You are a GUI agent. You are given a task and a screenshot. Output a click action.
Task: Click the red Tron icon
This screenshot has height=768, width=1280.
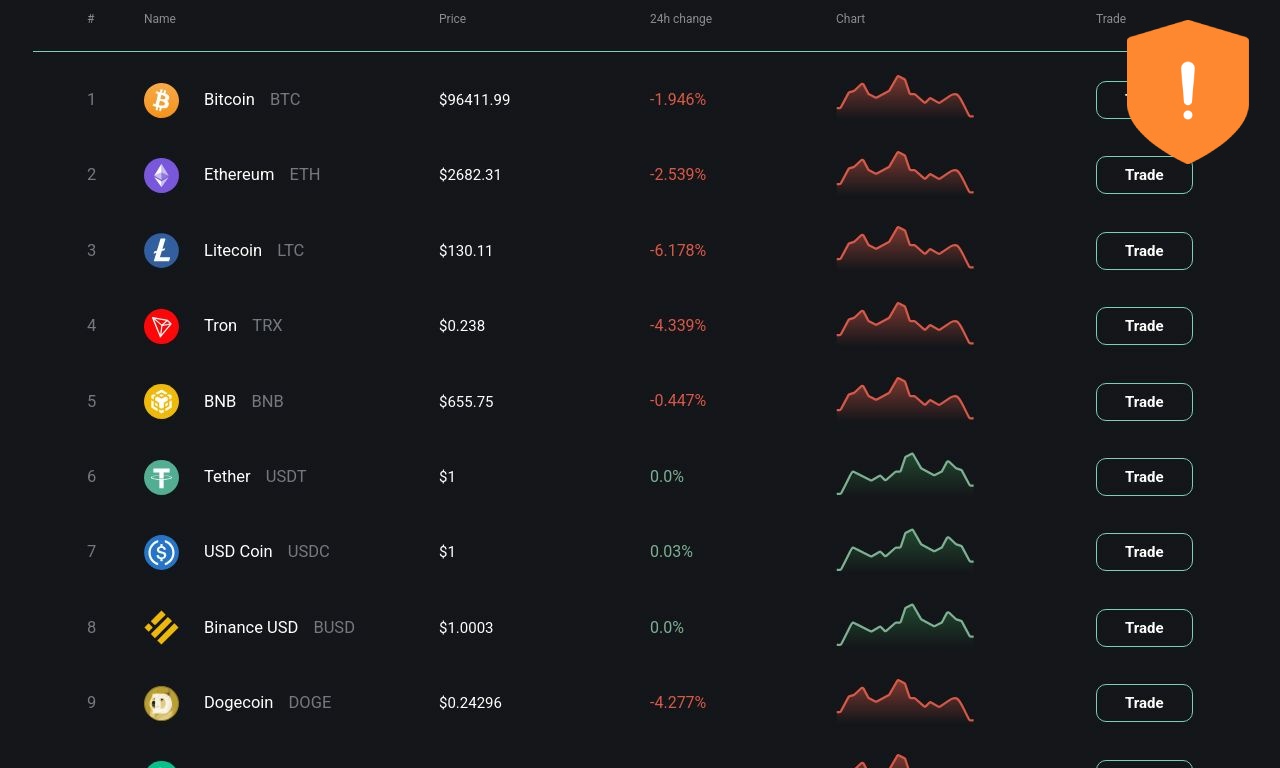pos(161,326)
